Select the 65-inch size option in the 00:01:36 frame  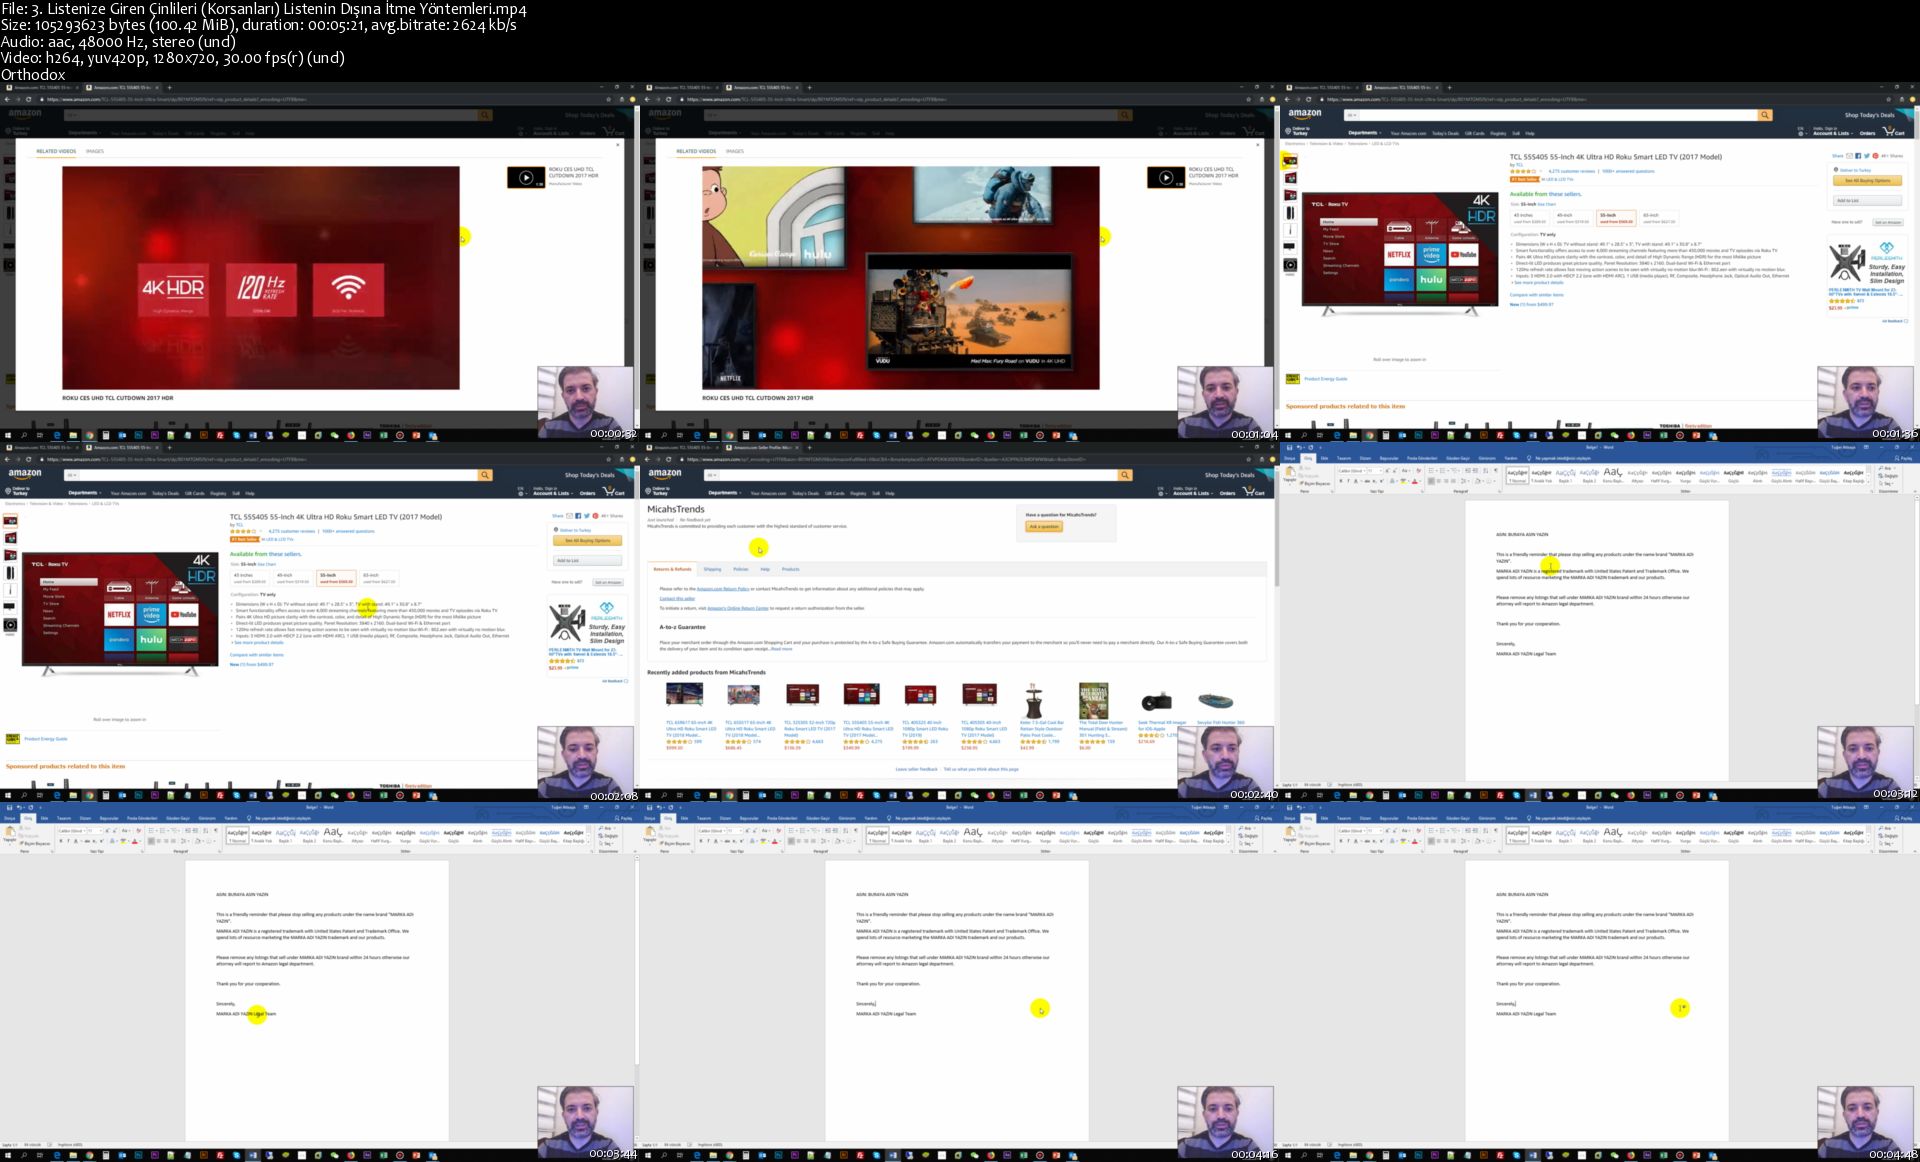point(1659,218)
